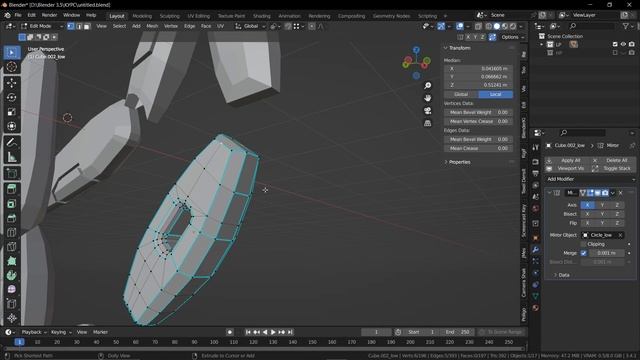Select the Bevel tool

pos(11,218)
